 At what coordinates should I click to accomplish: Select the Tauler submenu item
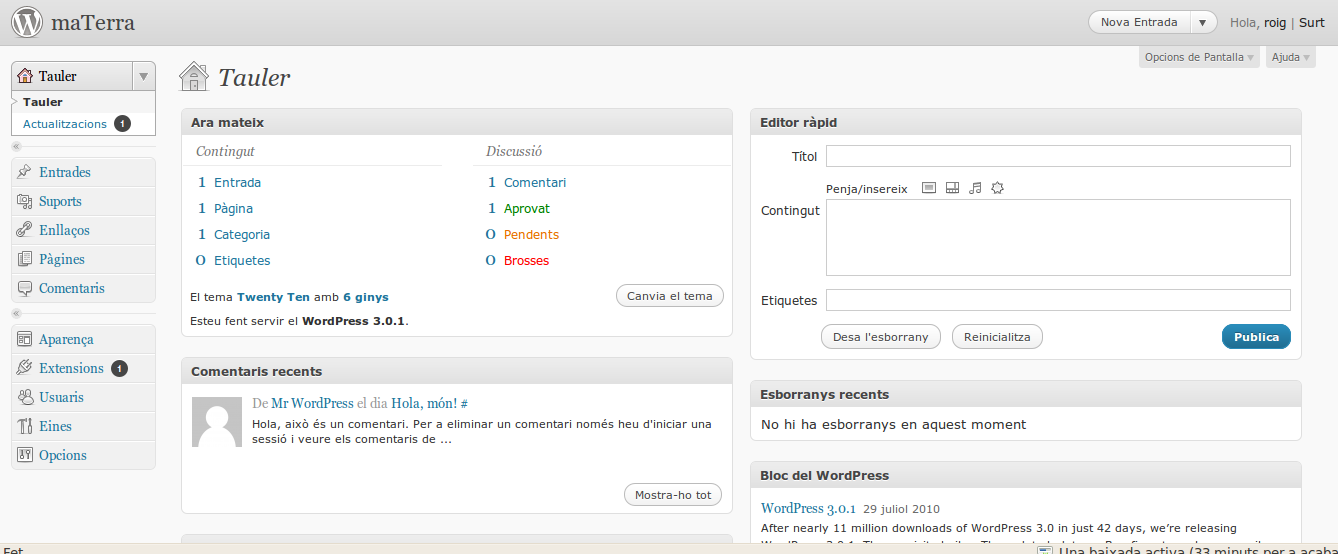43,102
